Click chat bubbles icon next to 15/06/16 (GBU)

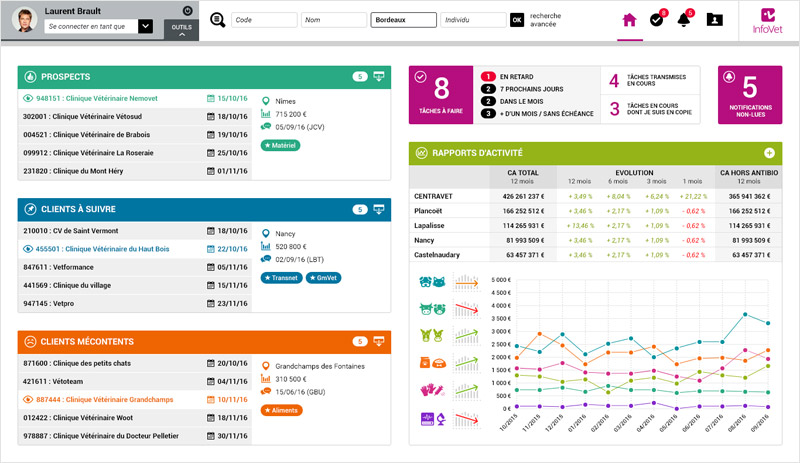point(265,392)
